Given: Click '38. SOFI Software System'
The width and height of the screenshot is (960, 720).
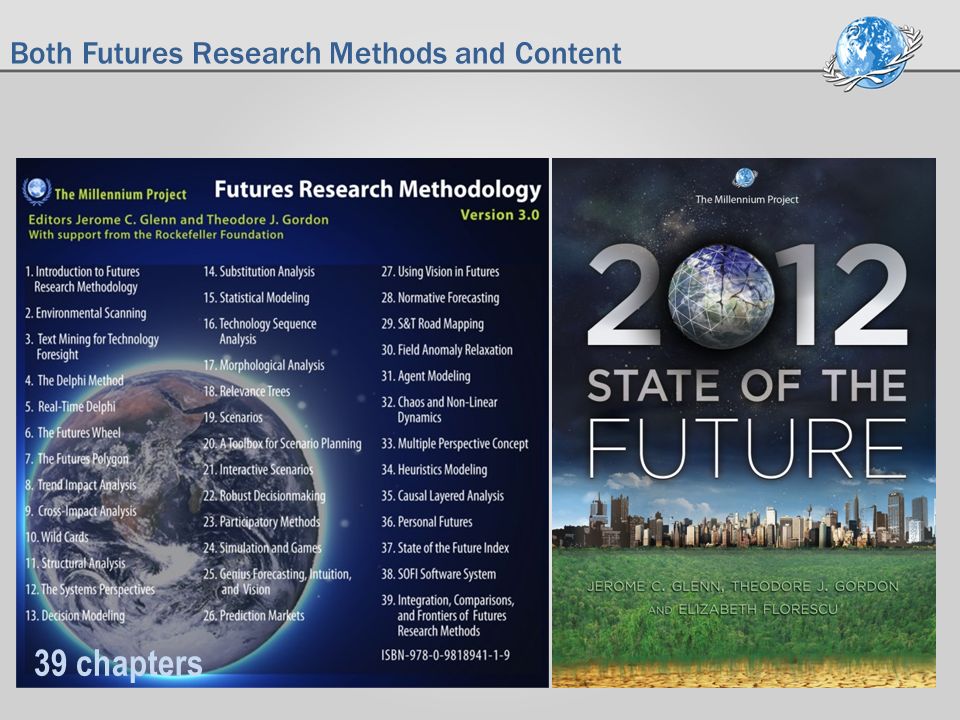Looking at the screenshot, I should pos(438,574).
